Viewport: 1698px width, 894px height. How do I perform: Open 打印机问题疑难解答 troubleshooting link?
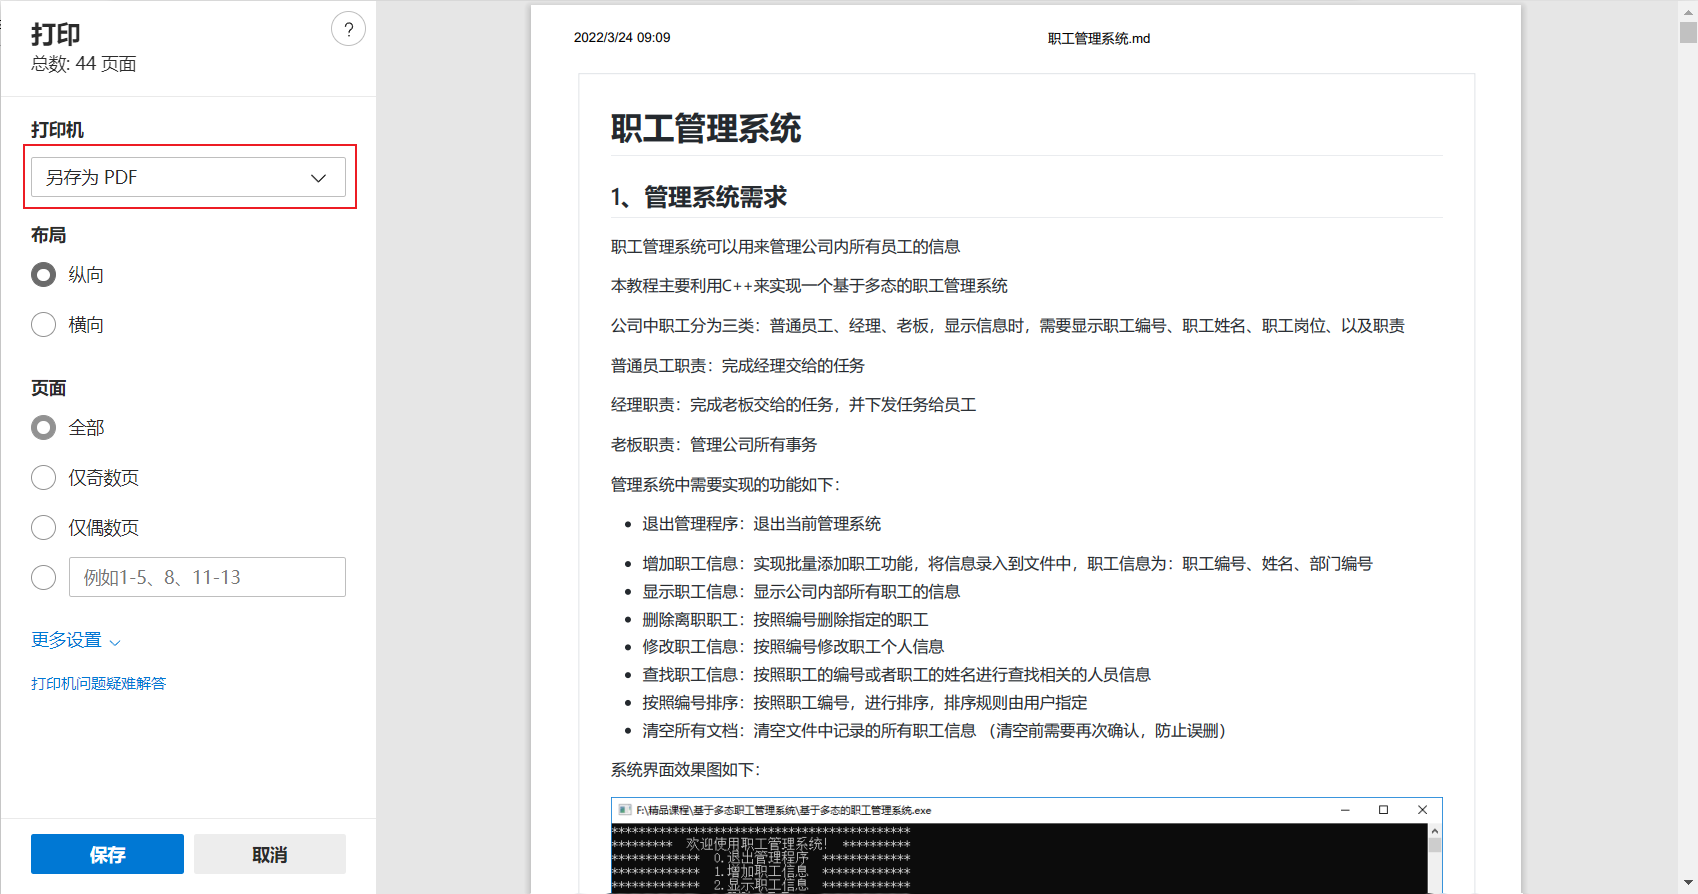tap(98, 683)
